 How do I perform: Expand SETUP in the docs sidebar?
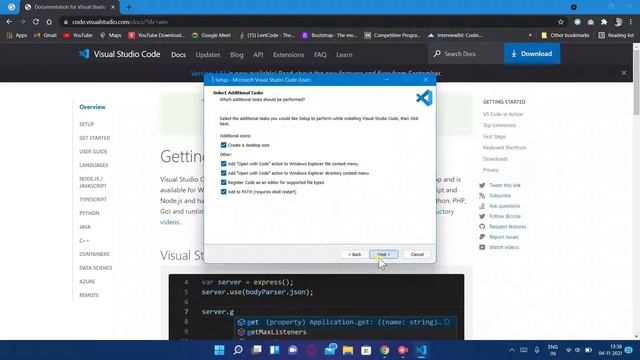click(x=87, y=124)
